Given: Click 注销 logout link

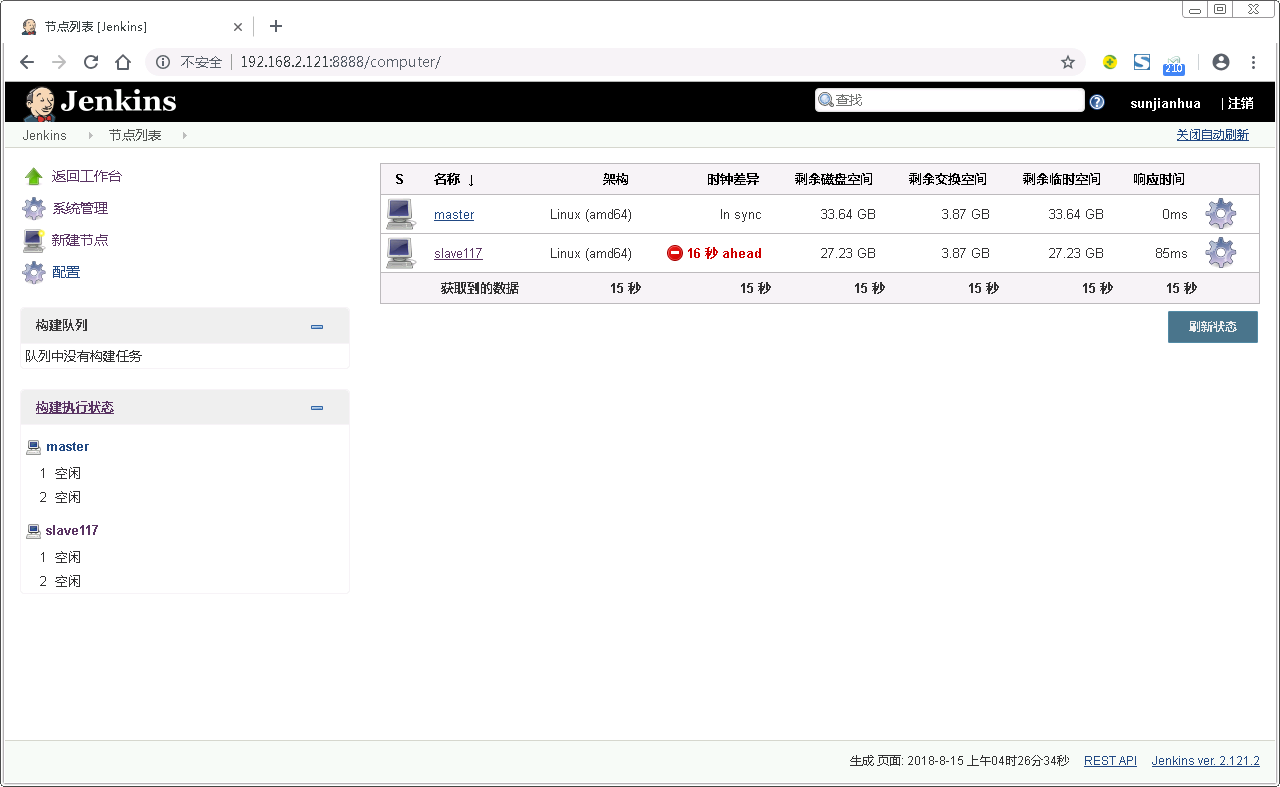Looking at the screenshot, I should click(1240, 103).
